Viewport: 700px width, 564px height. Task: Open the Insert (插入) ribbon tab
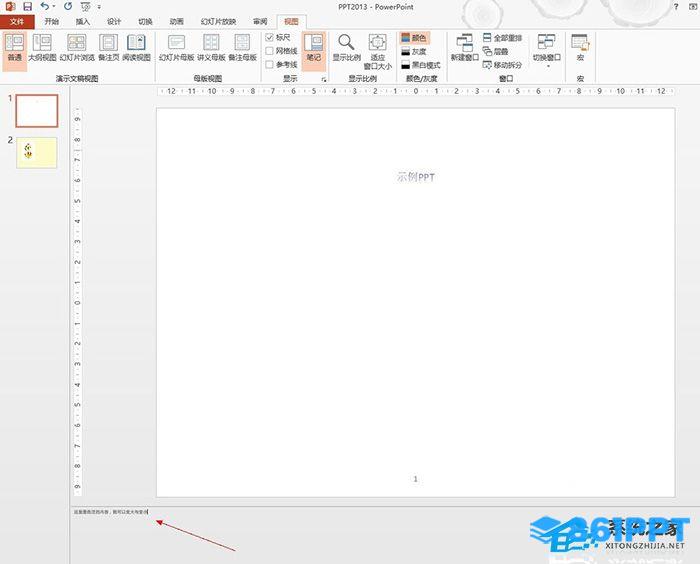pyautogui.click(x=82, y=20)
